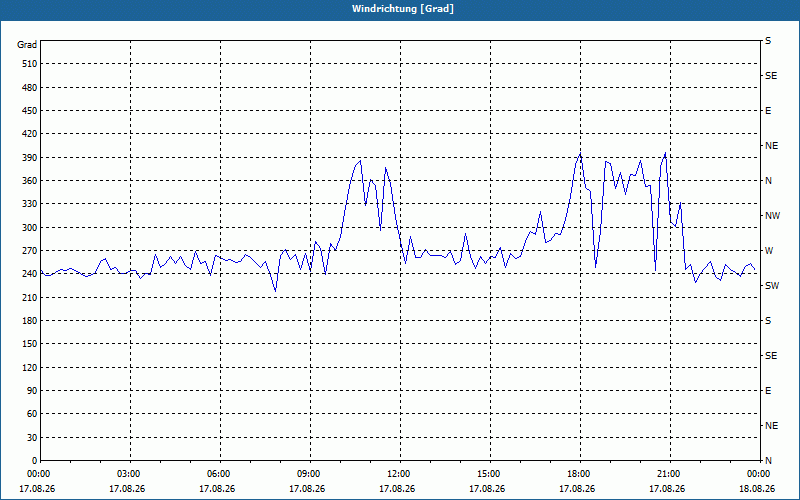This screenshot has height=500, width=800.
Task: Pick the 360 degree axis label
Action: click(x=30, y=181)
